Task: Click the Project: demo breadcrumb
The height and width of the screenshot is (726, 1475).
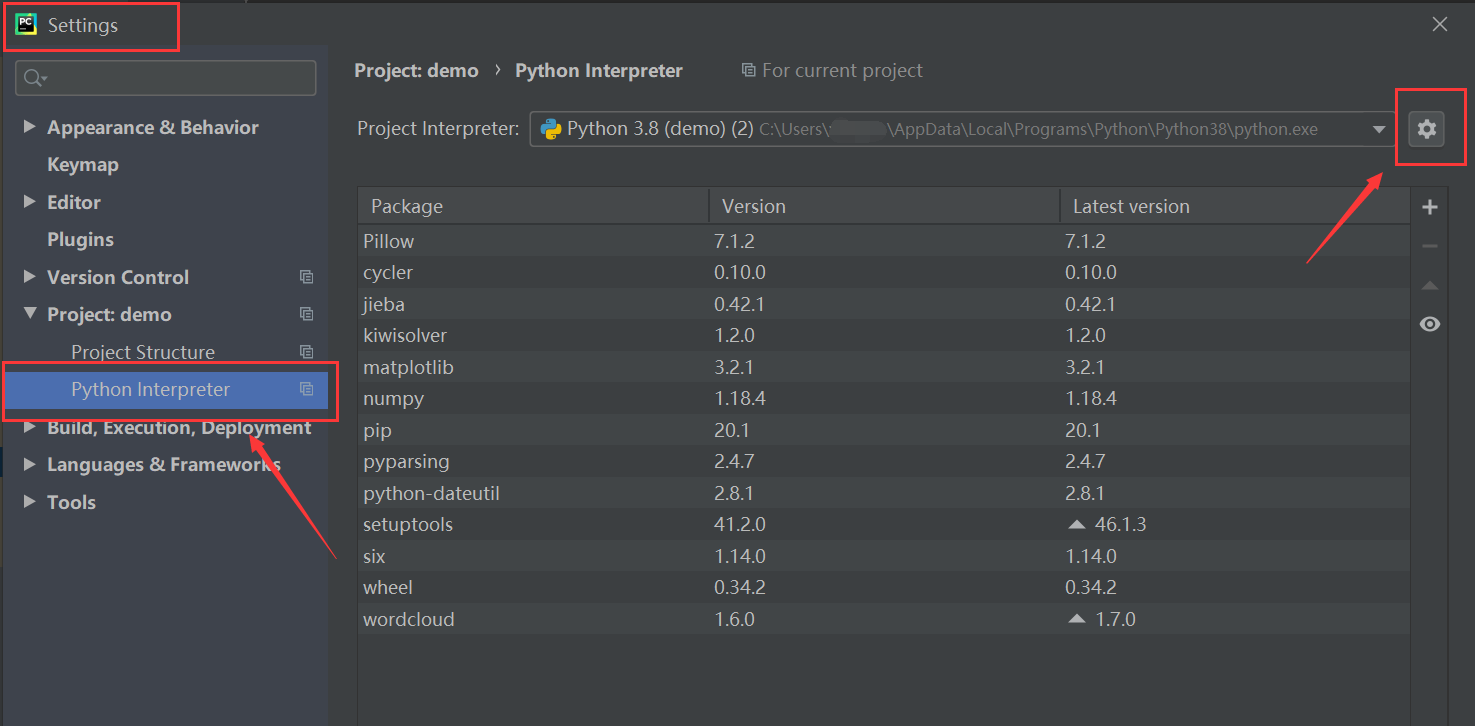Action: click(x=416, y=71)
